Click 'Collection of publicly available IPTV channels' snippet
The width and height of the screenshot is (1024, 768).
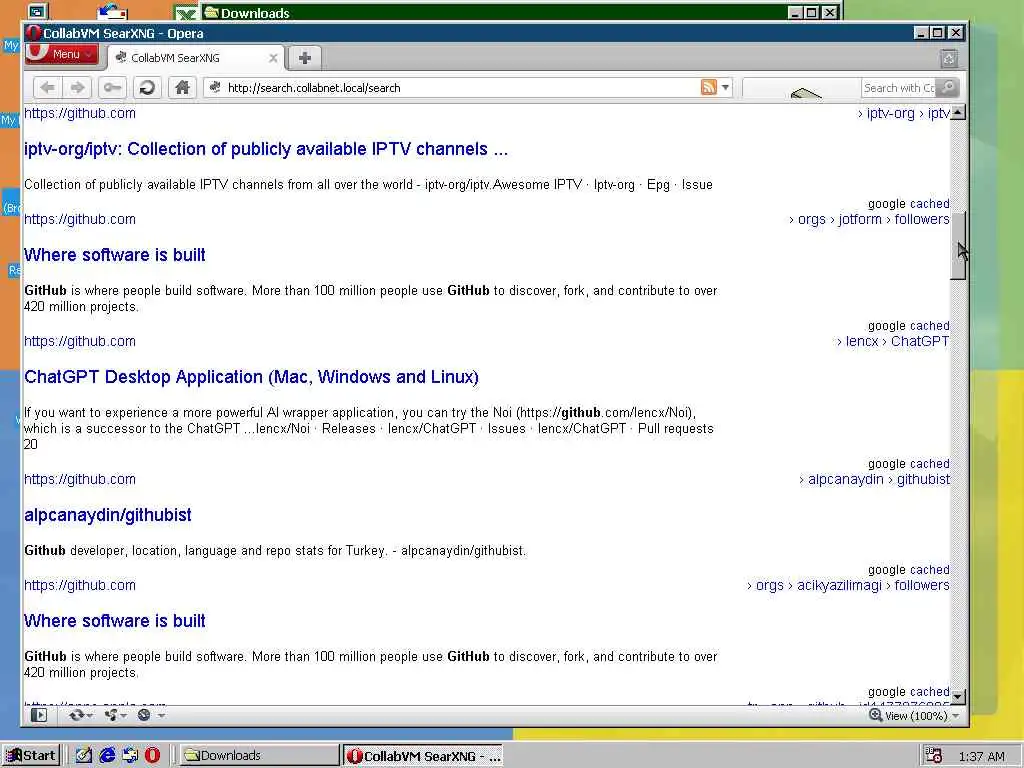pyautogui.click(x=368, y=185)
